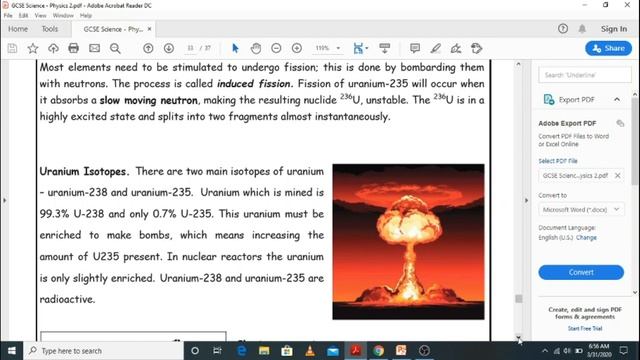Image resolution: width=640 pixels, height=360 pixels.
Task: Print the document using the printer icon
Action: [73, 48]
